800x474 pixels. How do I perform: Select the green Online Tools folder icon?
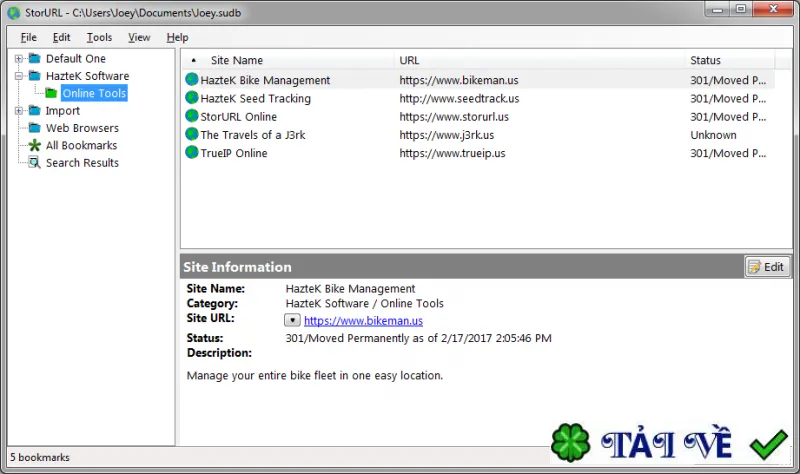coord(51,93)
